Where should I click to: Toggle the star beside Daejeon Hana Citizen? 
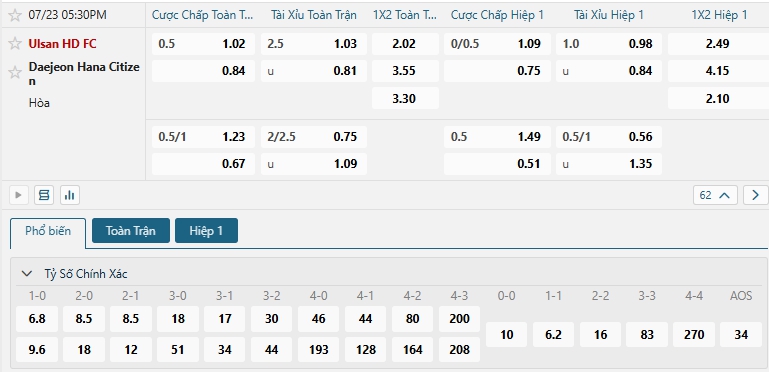[x=15, y=73]
